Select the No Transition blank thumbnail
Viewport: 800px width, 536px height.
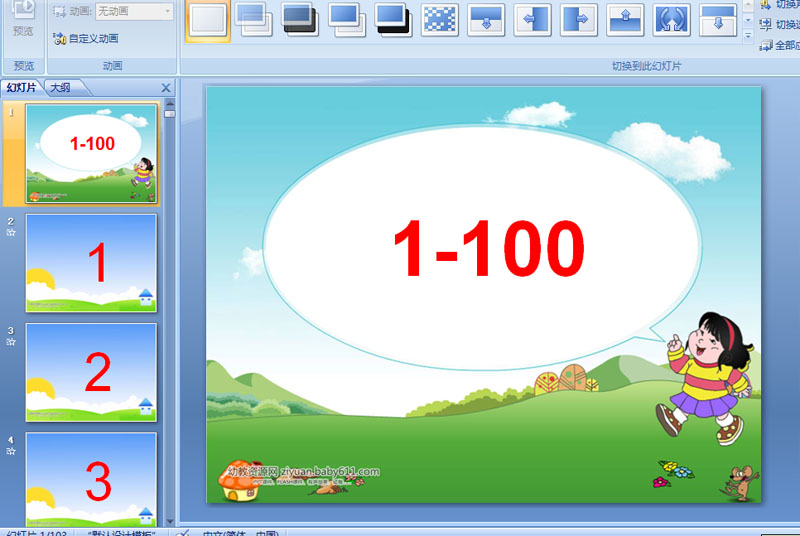208,20
